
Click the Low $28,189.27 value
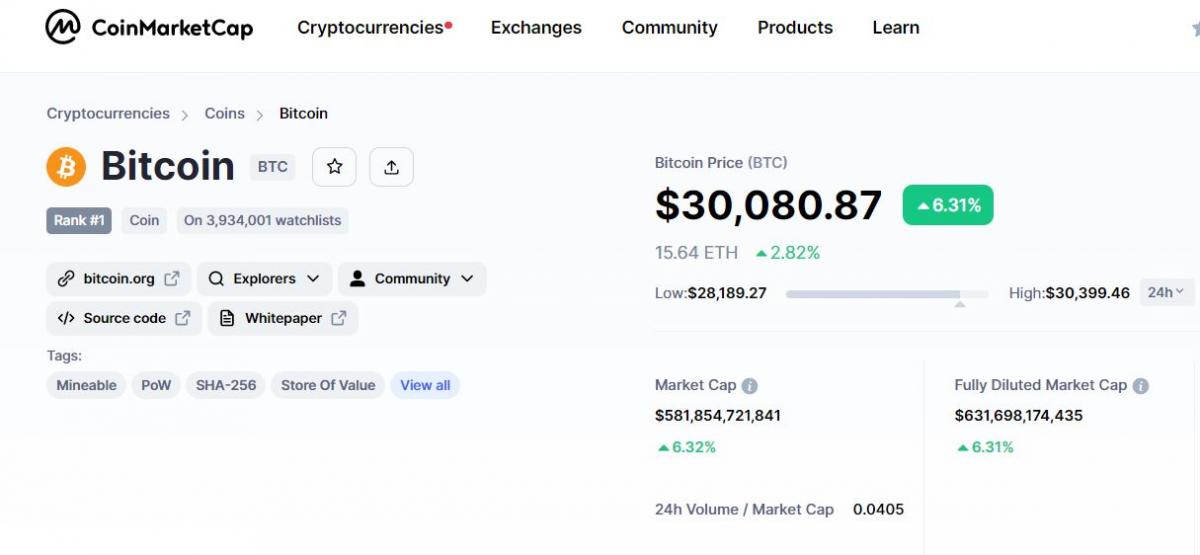tap(727, 293)
